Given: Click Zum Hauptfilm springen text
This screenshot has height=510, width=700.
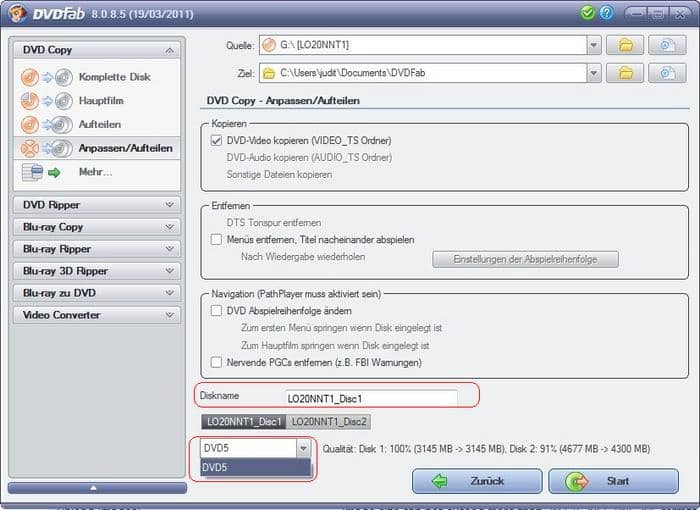Looking at the screenshot, I should [335, 345].
